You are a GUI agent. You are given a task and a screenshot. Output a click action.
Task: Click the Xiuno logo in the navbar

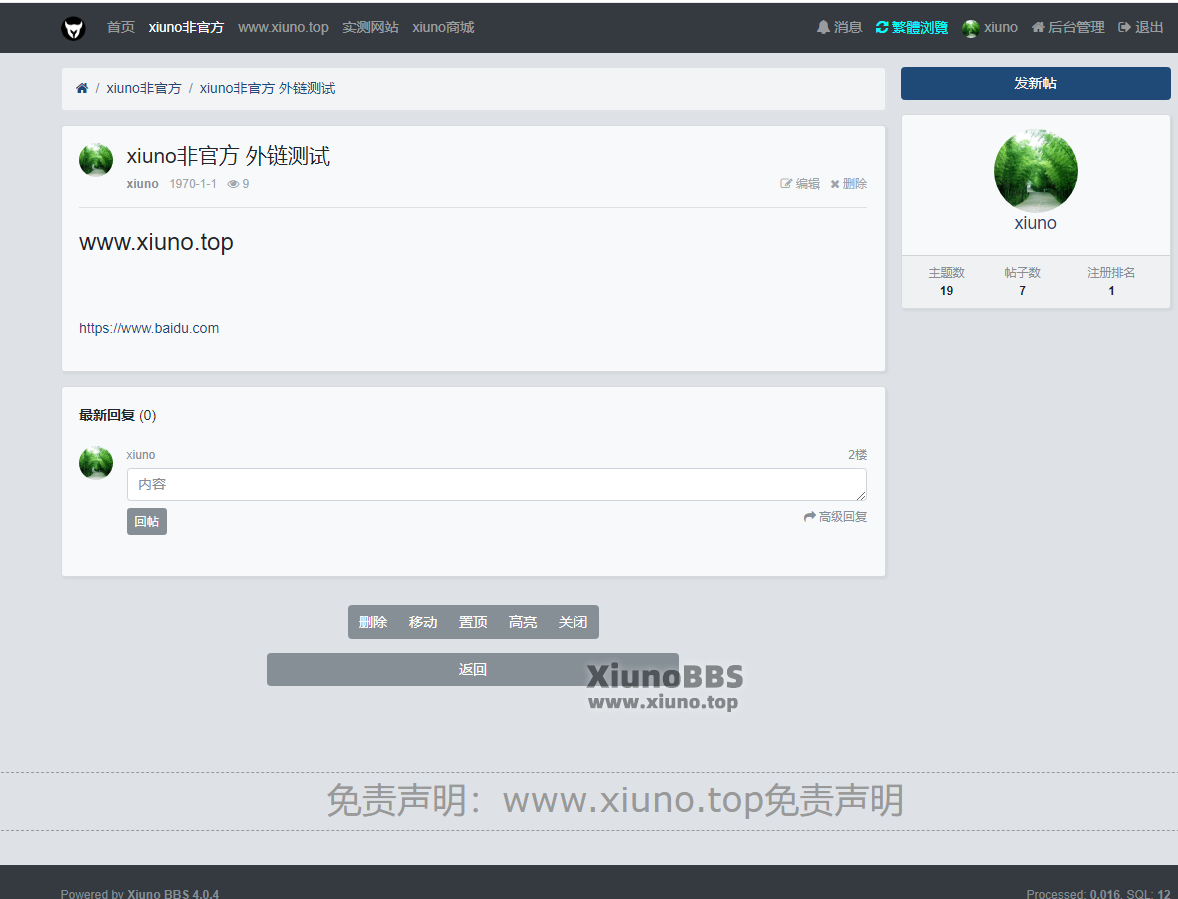(x=73, y=28)
